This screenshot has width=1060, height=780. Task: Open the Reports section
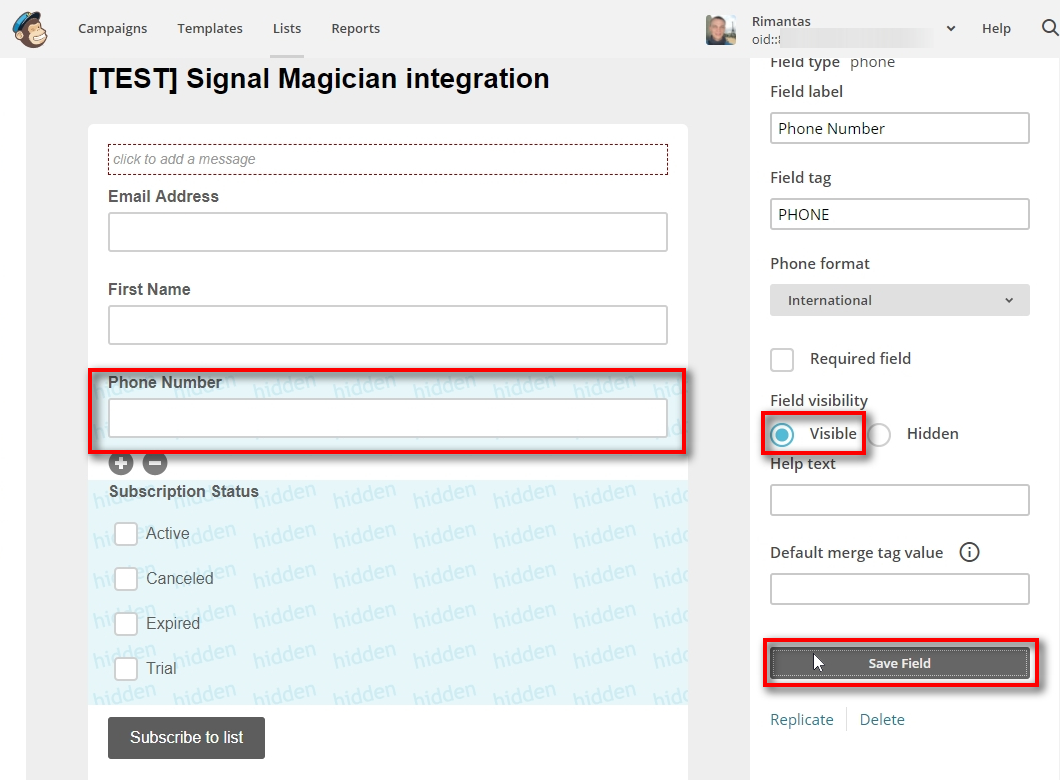click(x=355, y=29)
